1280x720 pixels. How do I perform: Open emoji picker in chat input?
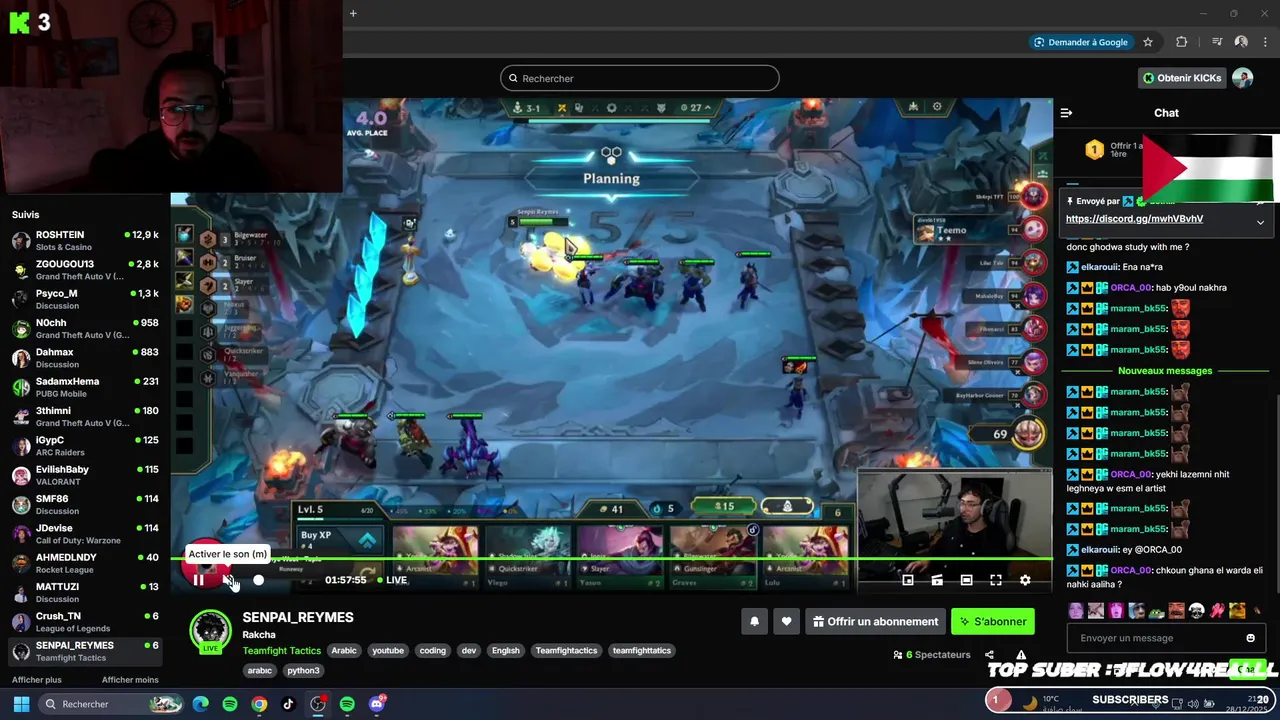click(1250, 638)
